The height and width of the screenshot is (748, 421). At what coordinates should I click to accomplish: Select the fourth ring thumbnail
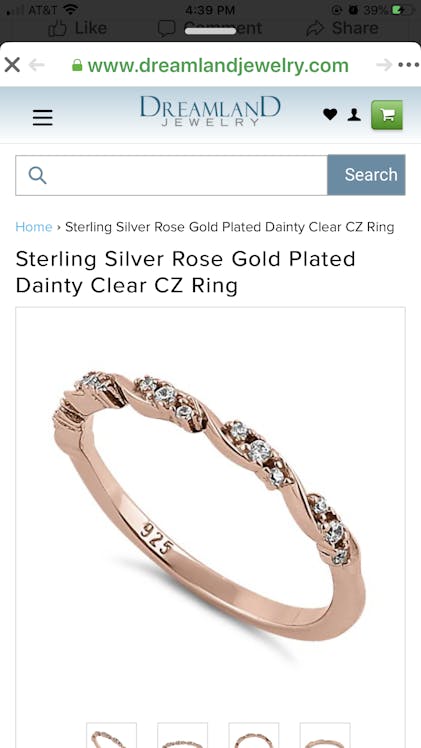(x=325, y=735)
